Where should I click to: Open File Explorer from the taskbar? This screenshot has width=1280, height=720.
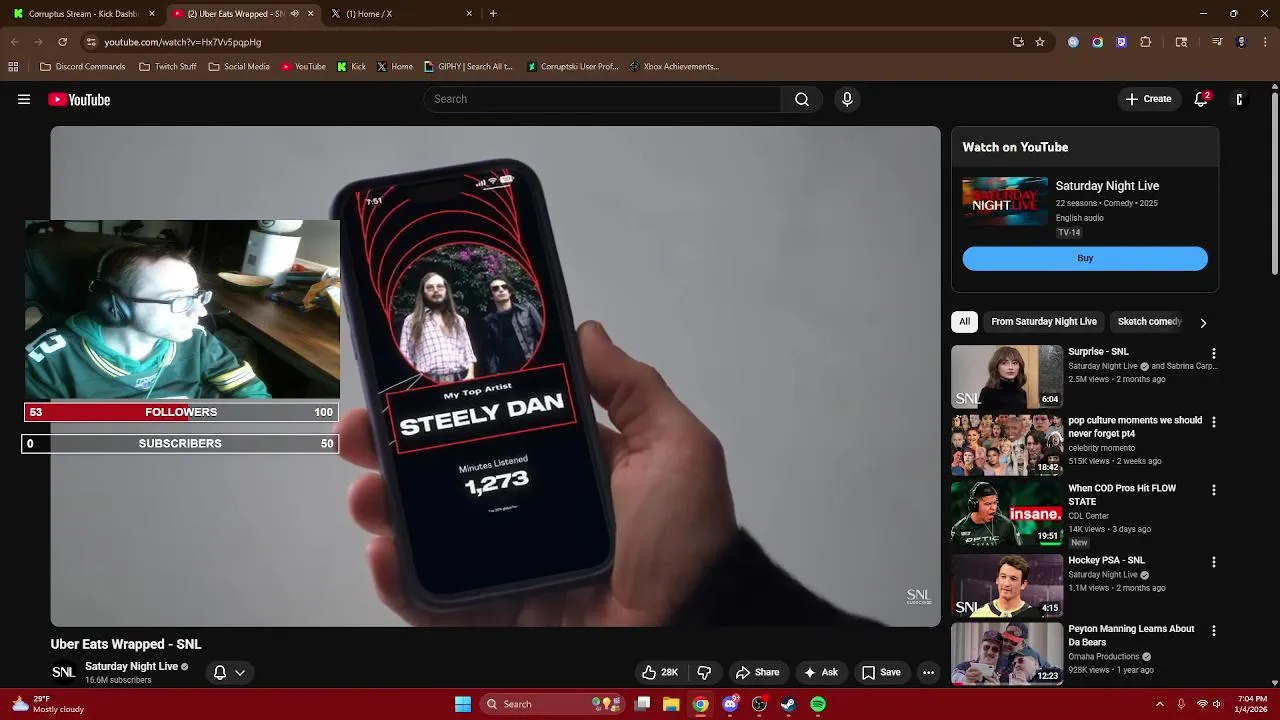671,704
